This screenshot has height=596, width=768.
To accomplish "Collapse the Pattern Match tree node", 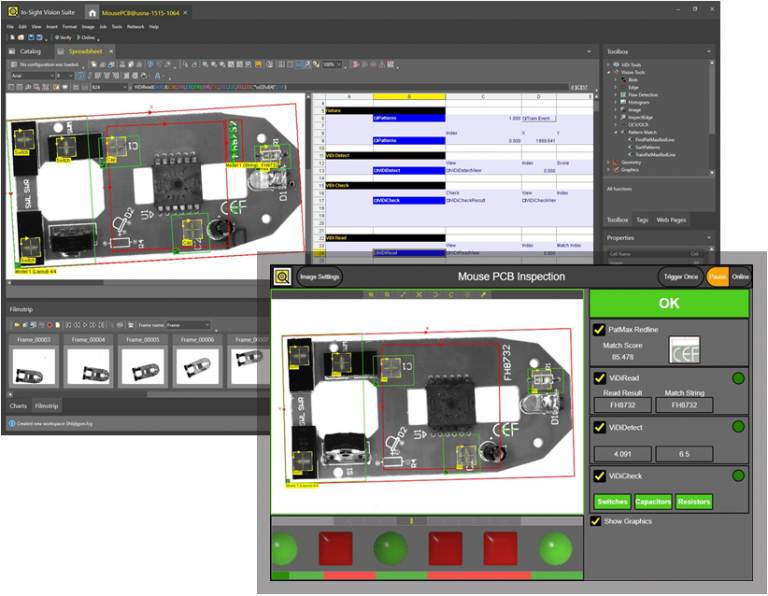I will [616, 132].
